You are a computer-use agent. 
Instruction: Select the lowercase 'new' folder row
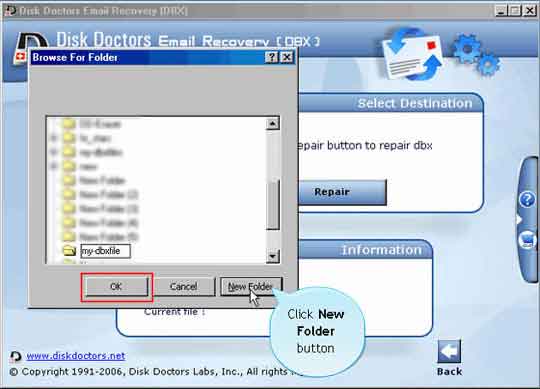pos(88,167)
